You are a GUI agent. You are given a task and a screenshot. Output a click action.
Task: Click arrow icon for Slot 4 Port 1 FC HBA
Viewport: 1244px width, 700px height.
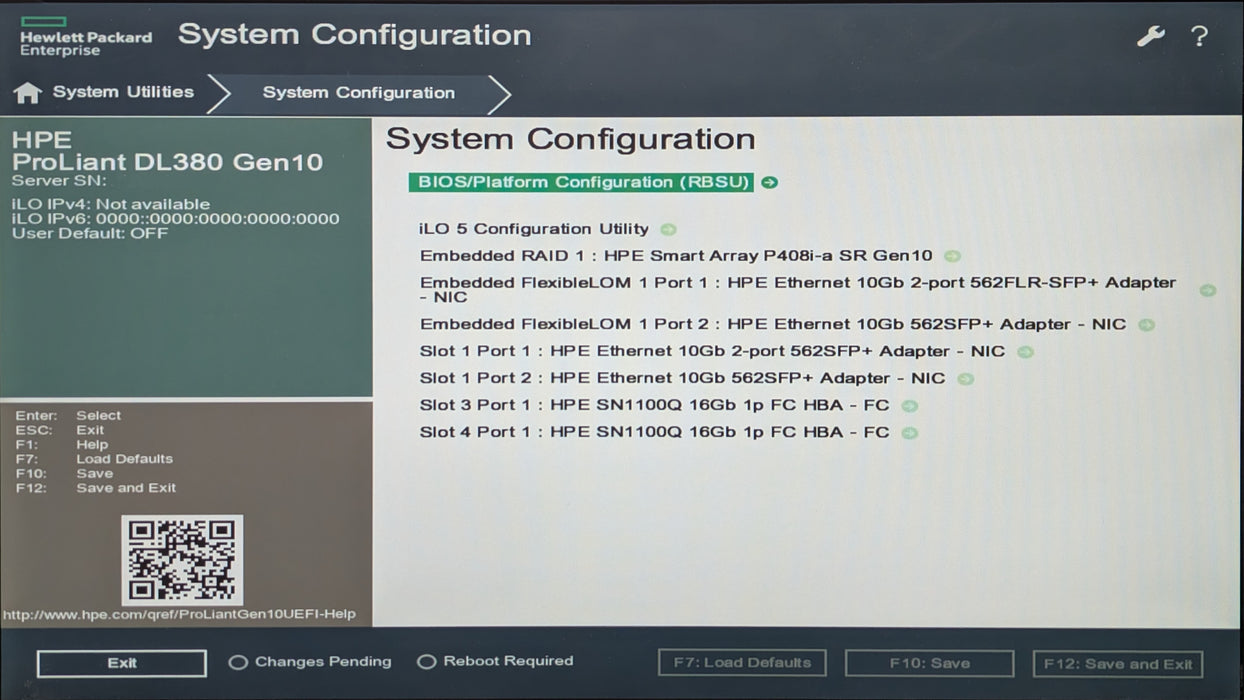click(x=909, y=433)
